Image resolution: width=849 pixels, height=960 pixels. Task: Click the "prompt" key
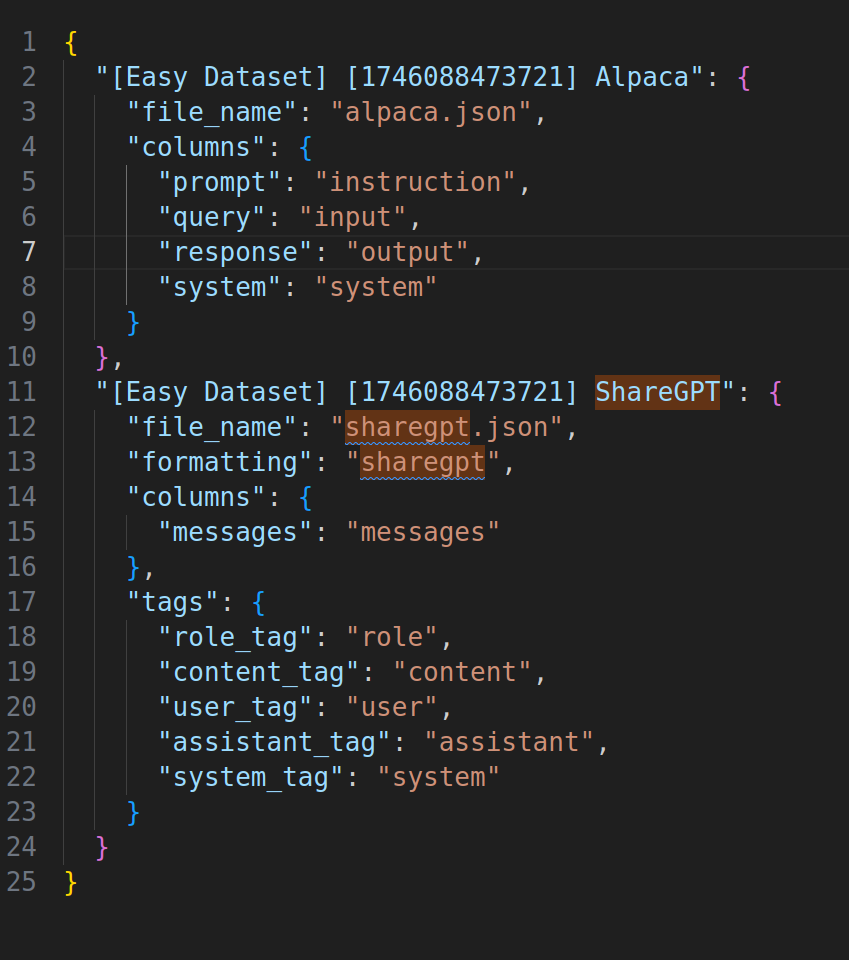pyautogui.click(x=220, y=182)
